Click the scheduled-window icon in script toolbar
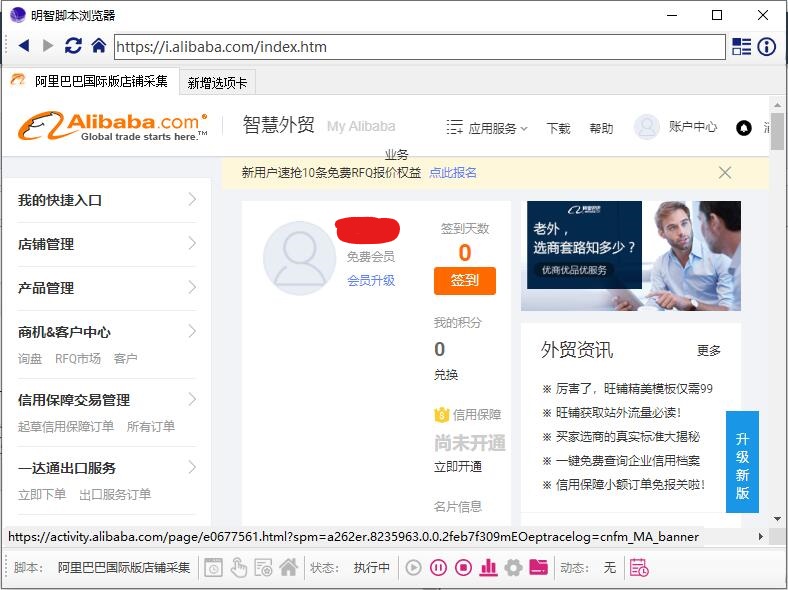This screenshot has height=590, width=788. pyautogui.click(x=213, y=568)
